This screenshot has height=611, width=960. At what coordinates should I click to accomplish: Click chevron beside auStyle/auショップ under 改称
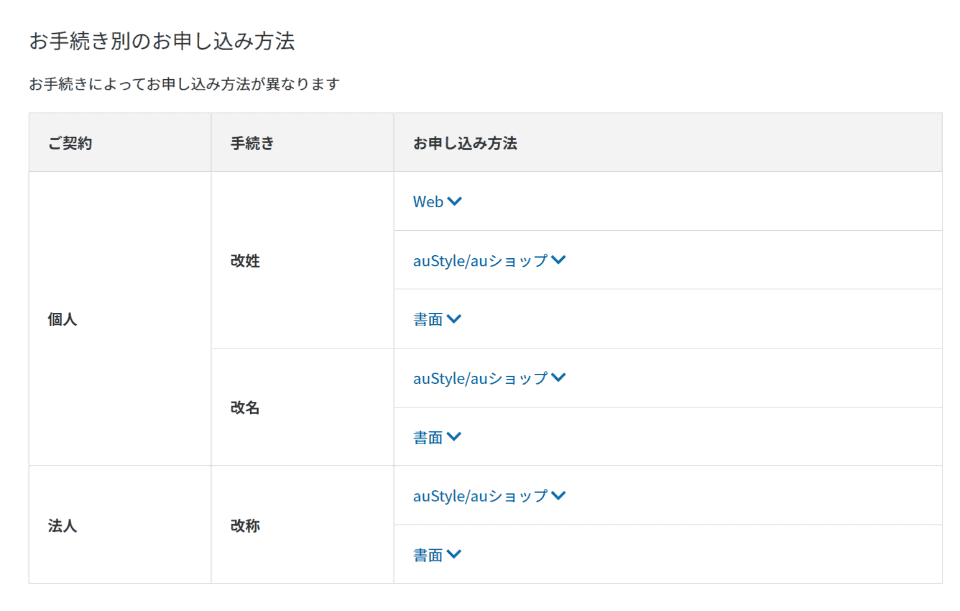pyautogui.click(x=558, y=495)
